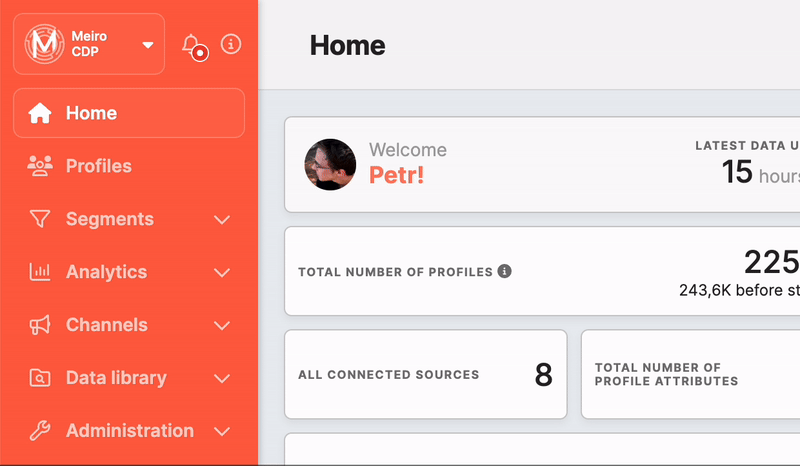Click the Home house icon
Viewport: 800px width, 466px height.
[x=40, y=113]
